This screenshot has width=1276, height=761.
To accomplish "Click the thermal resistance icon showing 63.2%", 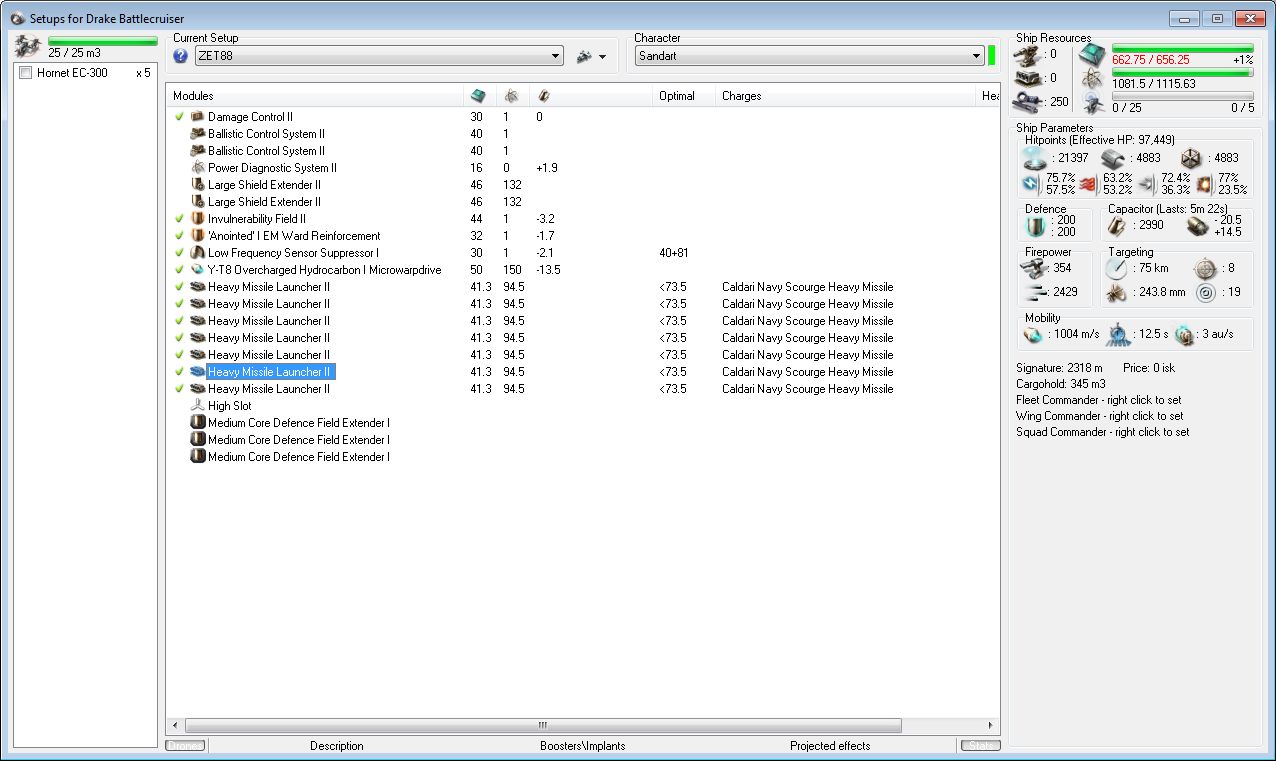I will pos(1088,184).
